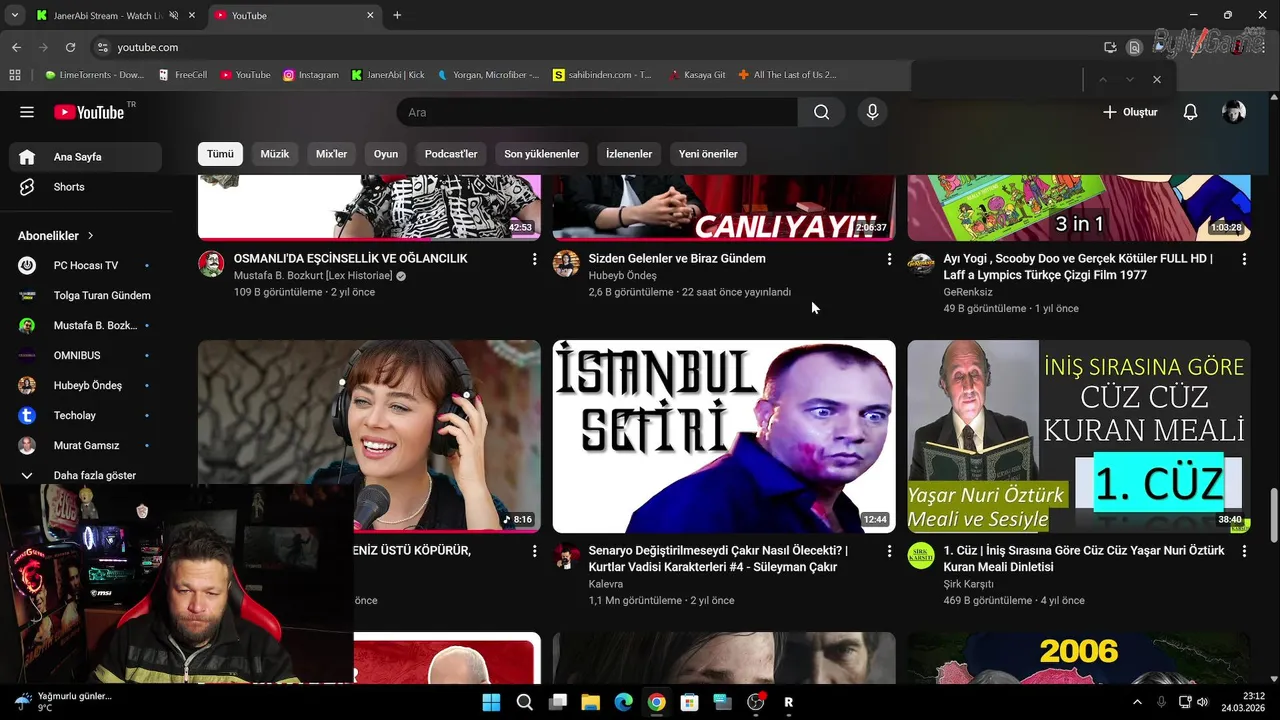Open Shorts in the sidebar

click(x=86, y=187)
